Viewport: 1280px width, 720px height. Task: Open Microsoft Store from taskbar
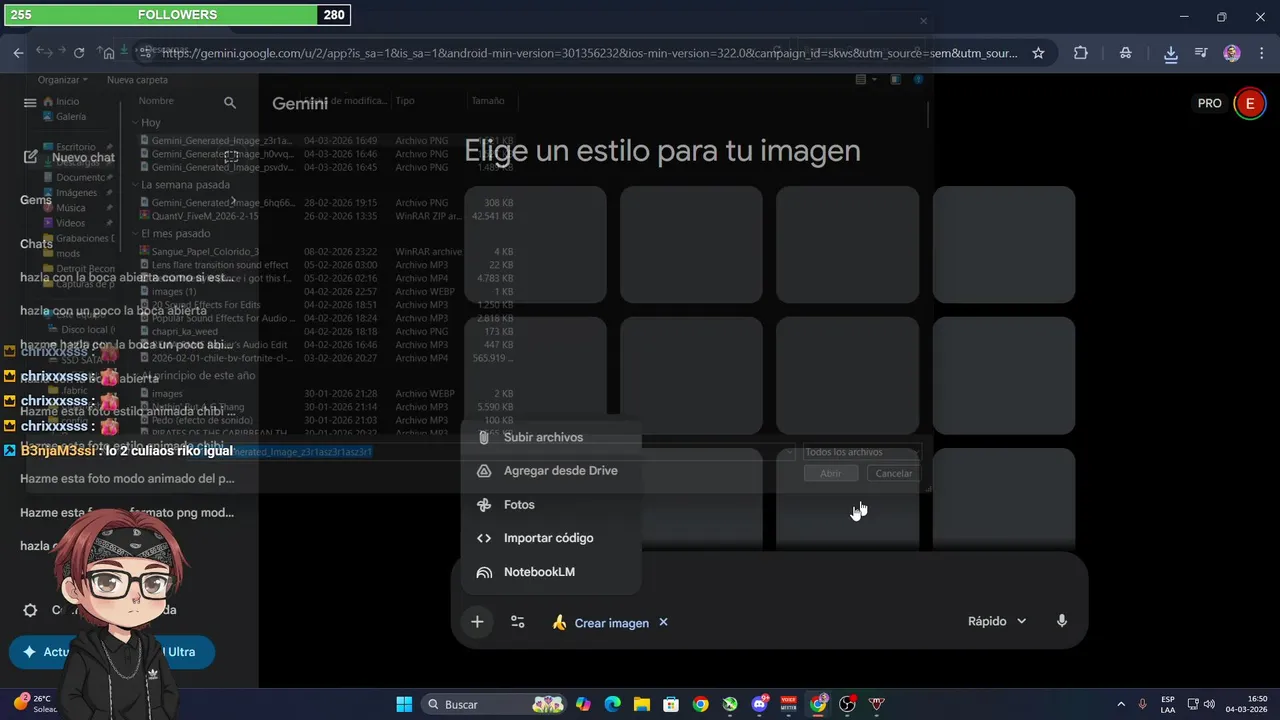pos(671,704)
